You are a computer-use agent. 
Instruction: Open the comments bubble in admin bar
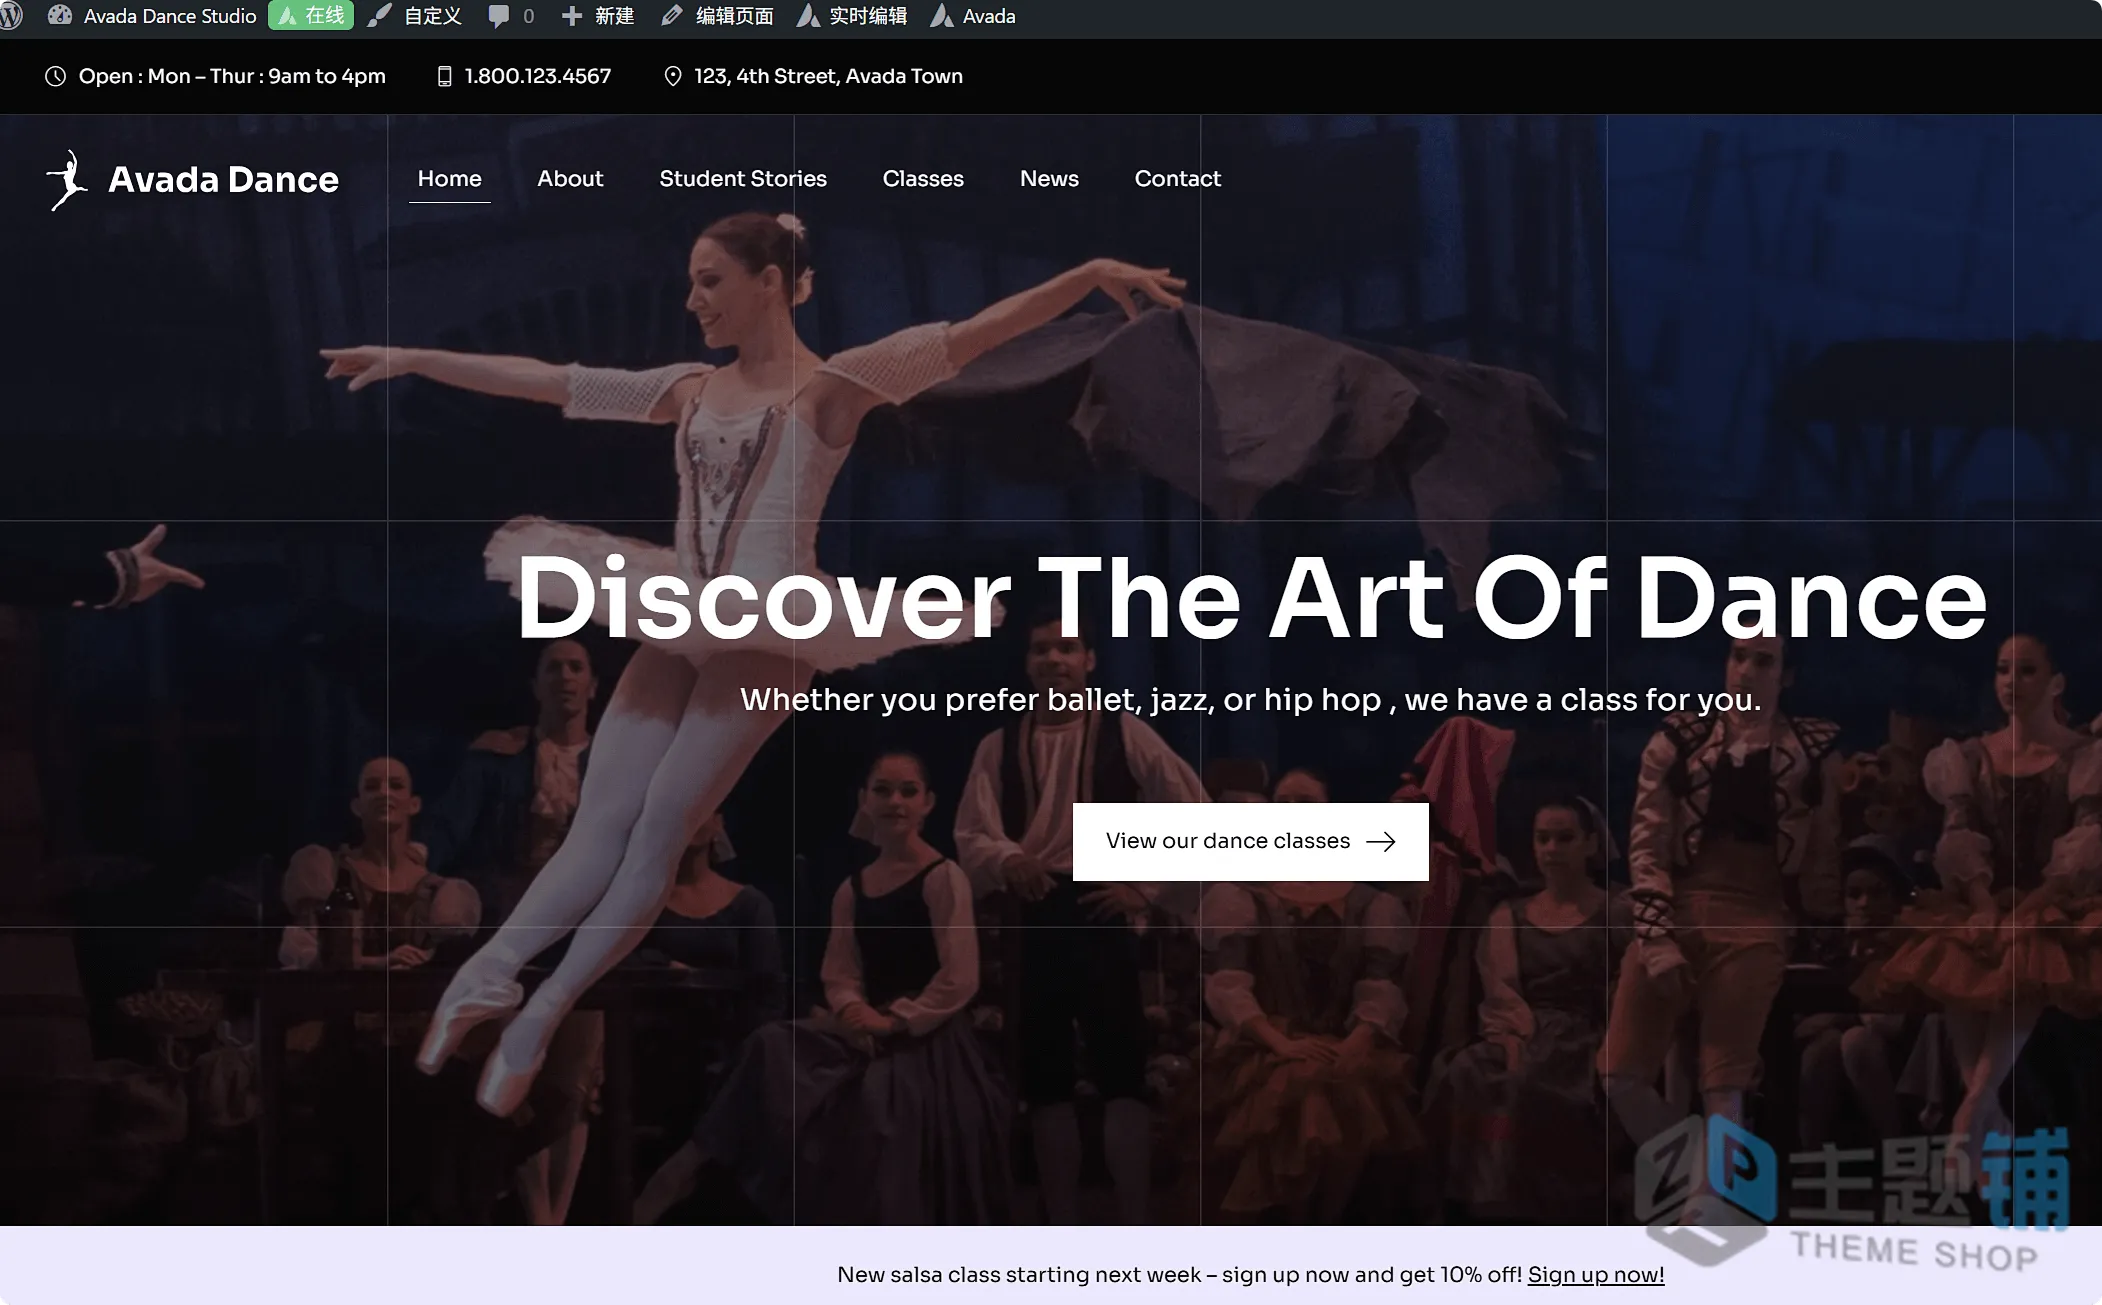pyautogui.click(x=511, y=16)
